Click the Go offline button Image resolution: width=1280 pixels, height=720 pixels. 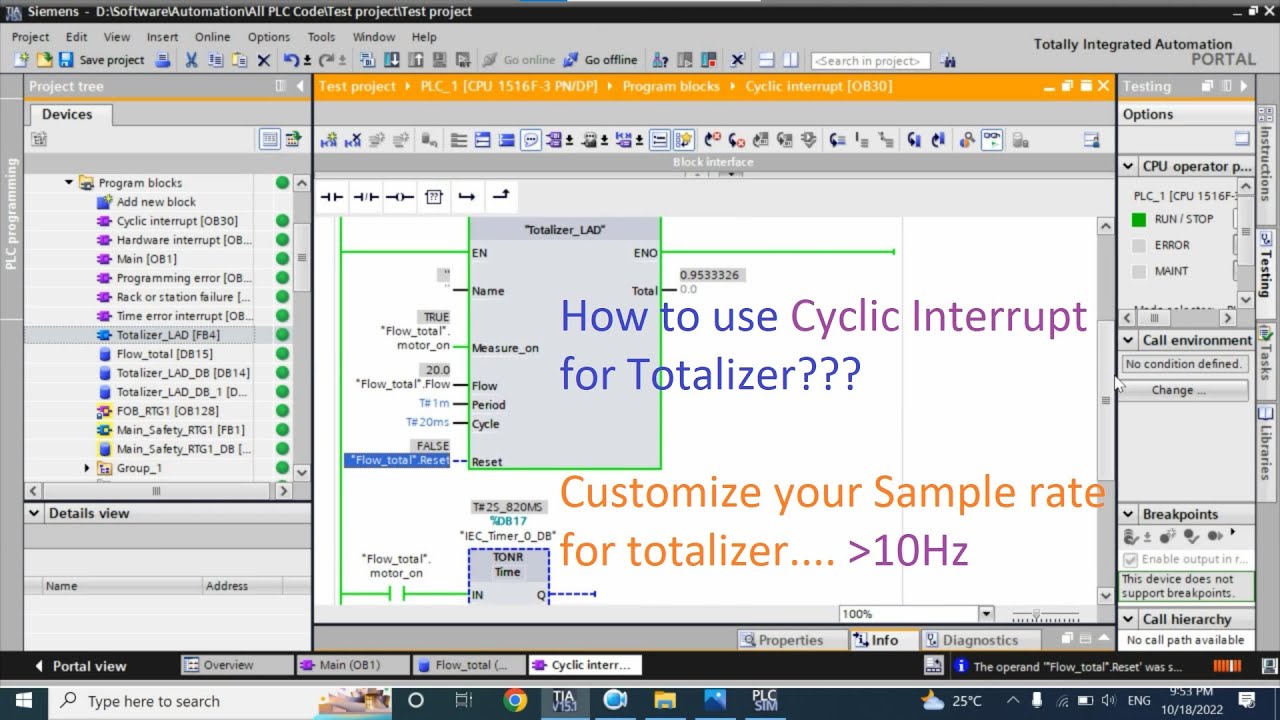600,60
